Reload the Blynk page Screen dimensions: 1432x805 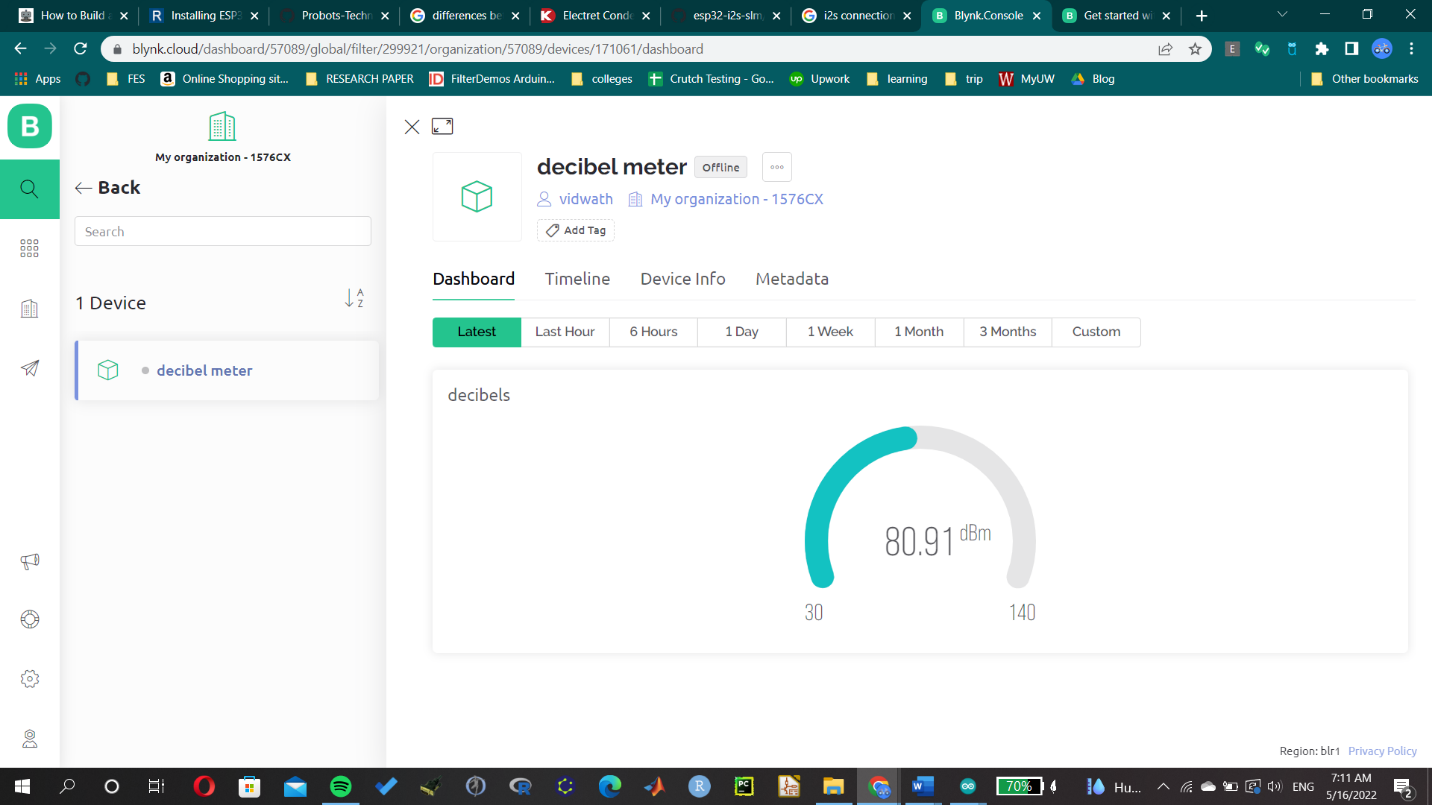tap(82, 49)
